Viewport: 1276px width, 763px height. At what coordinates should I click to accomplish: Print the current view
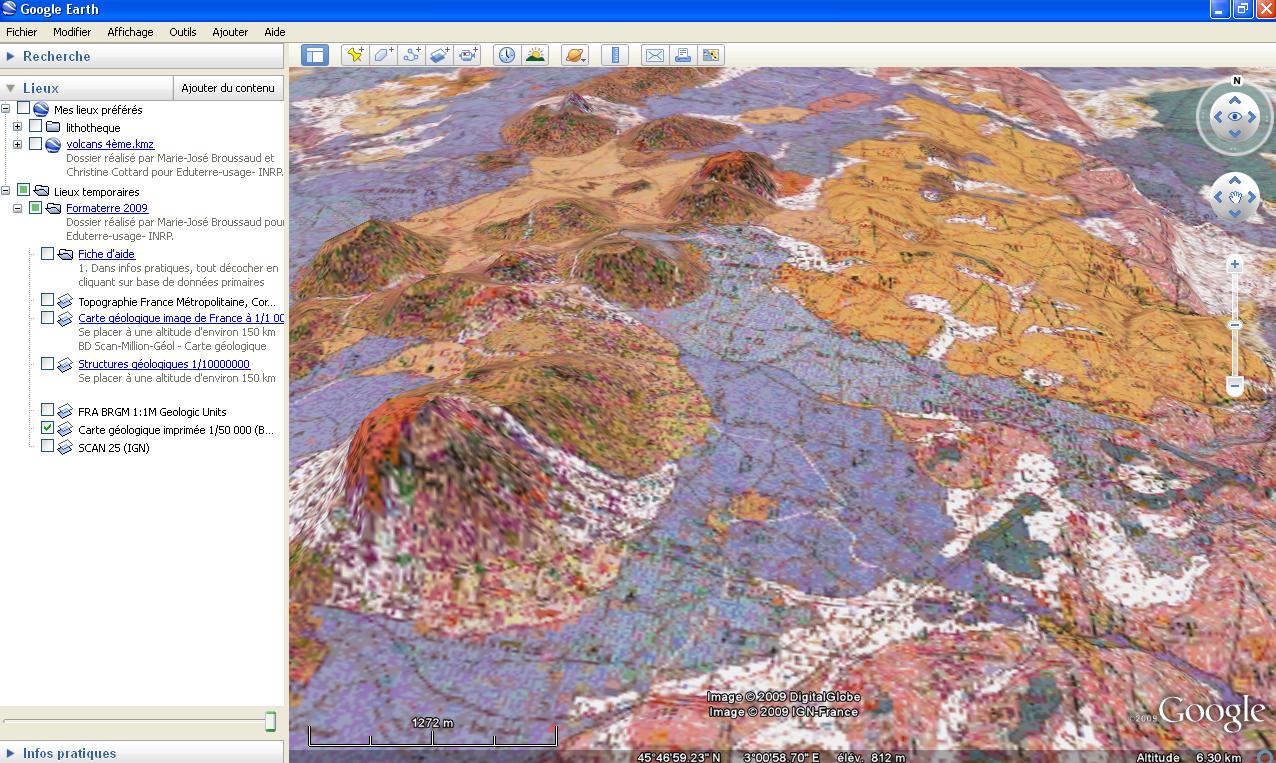pyautogui.click(x=683, y=56)
